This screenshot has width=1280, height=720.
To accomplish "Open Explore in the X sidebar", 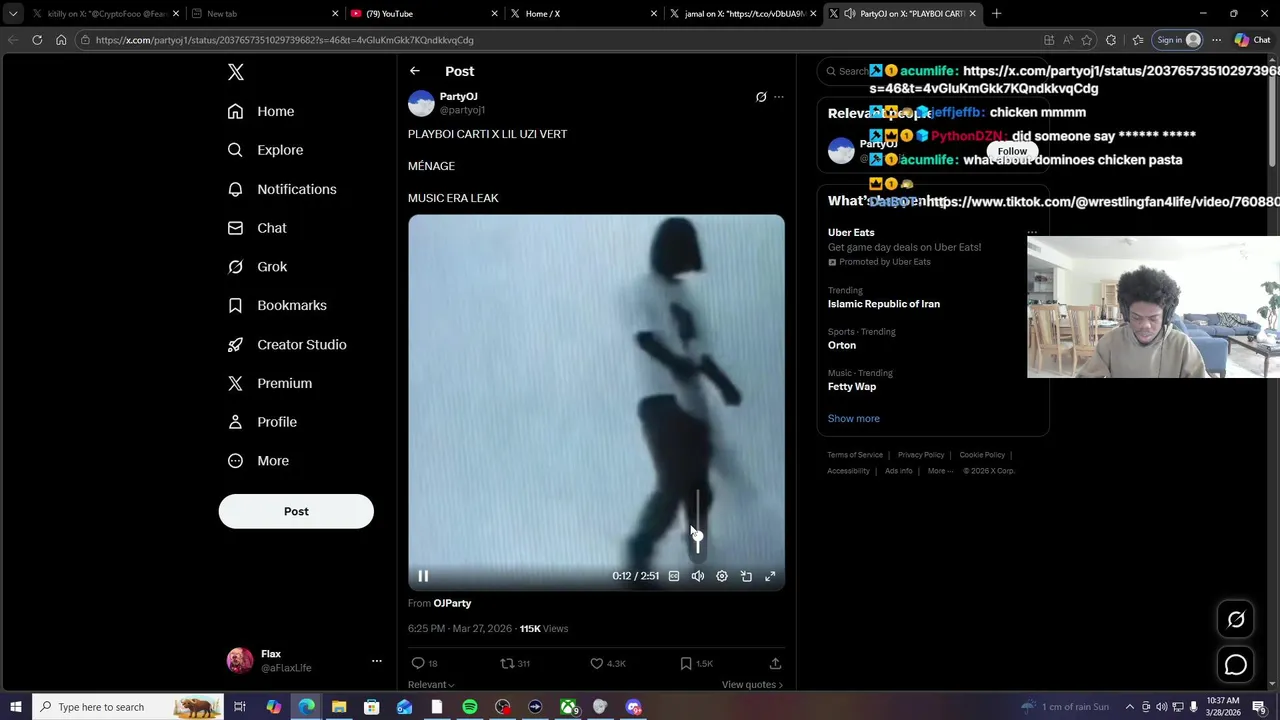I will pos(265,150).
